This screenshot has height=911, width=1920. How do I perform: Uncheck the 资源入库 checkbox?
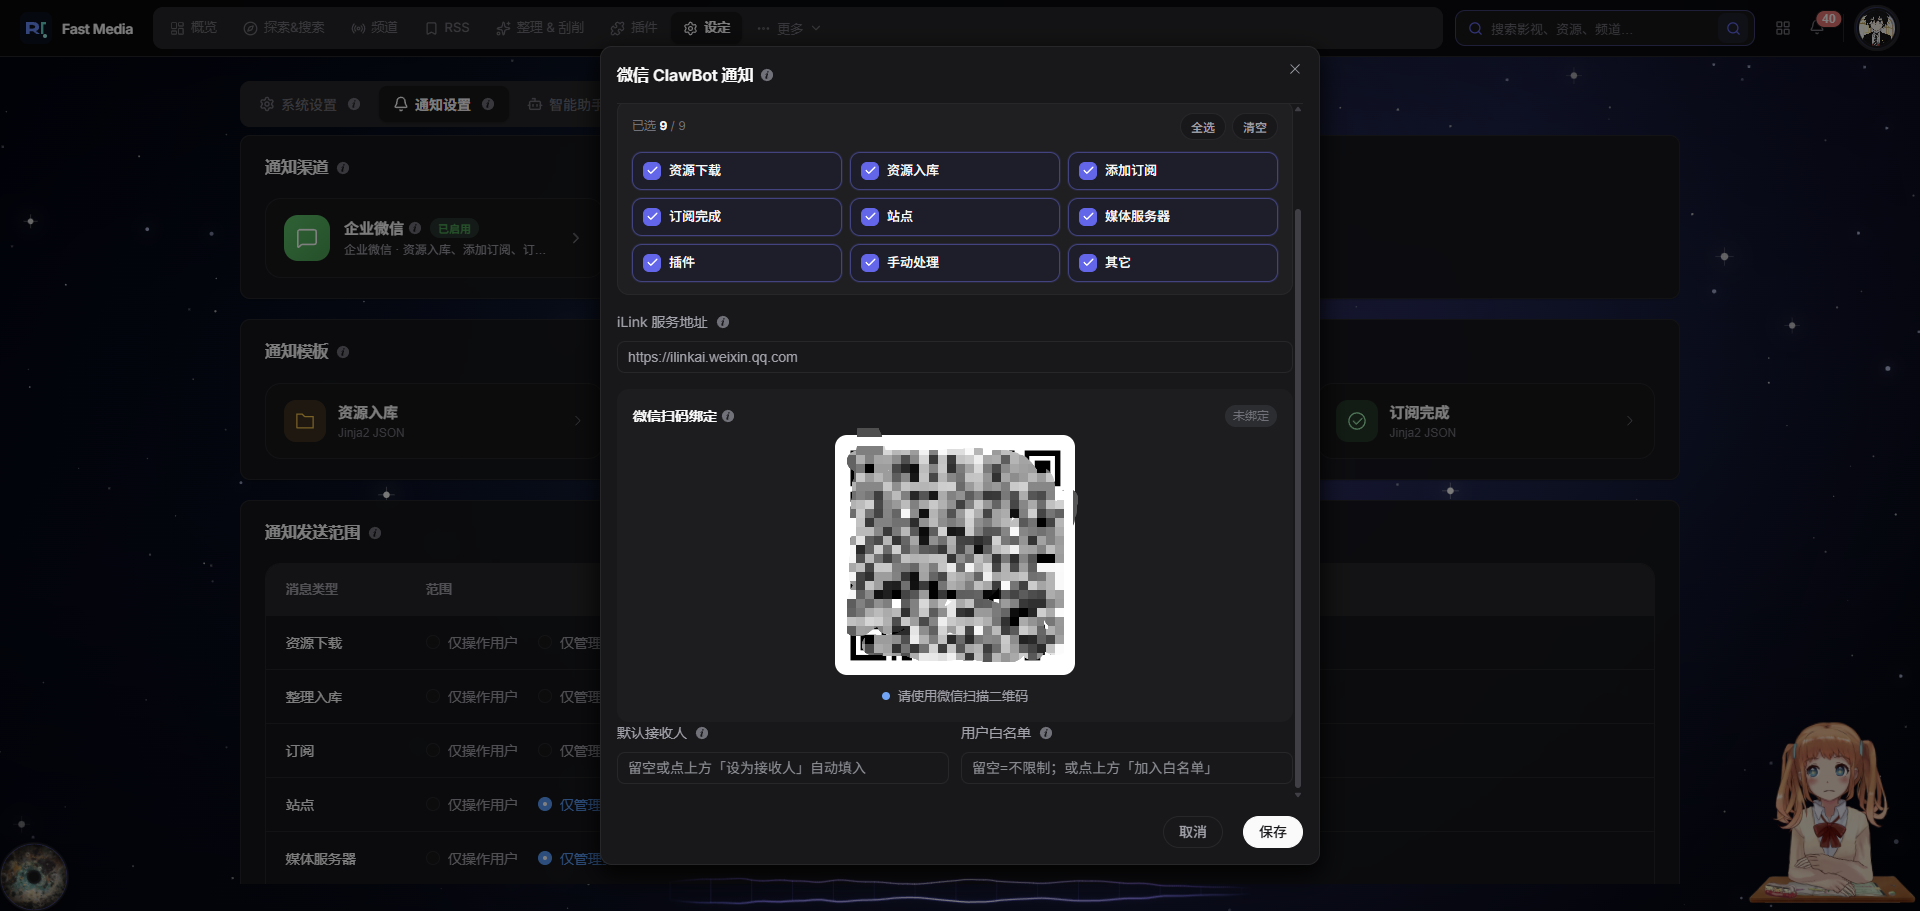pyautogui.click(x=870, y=171)
